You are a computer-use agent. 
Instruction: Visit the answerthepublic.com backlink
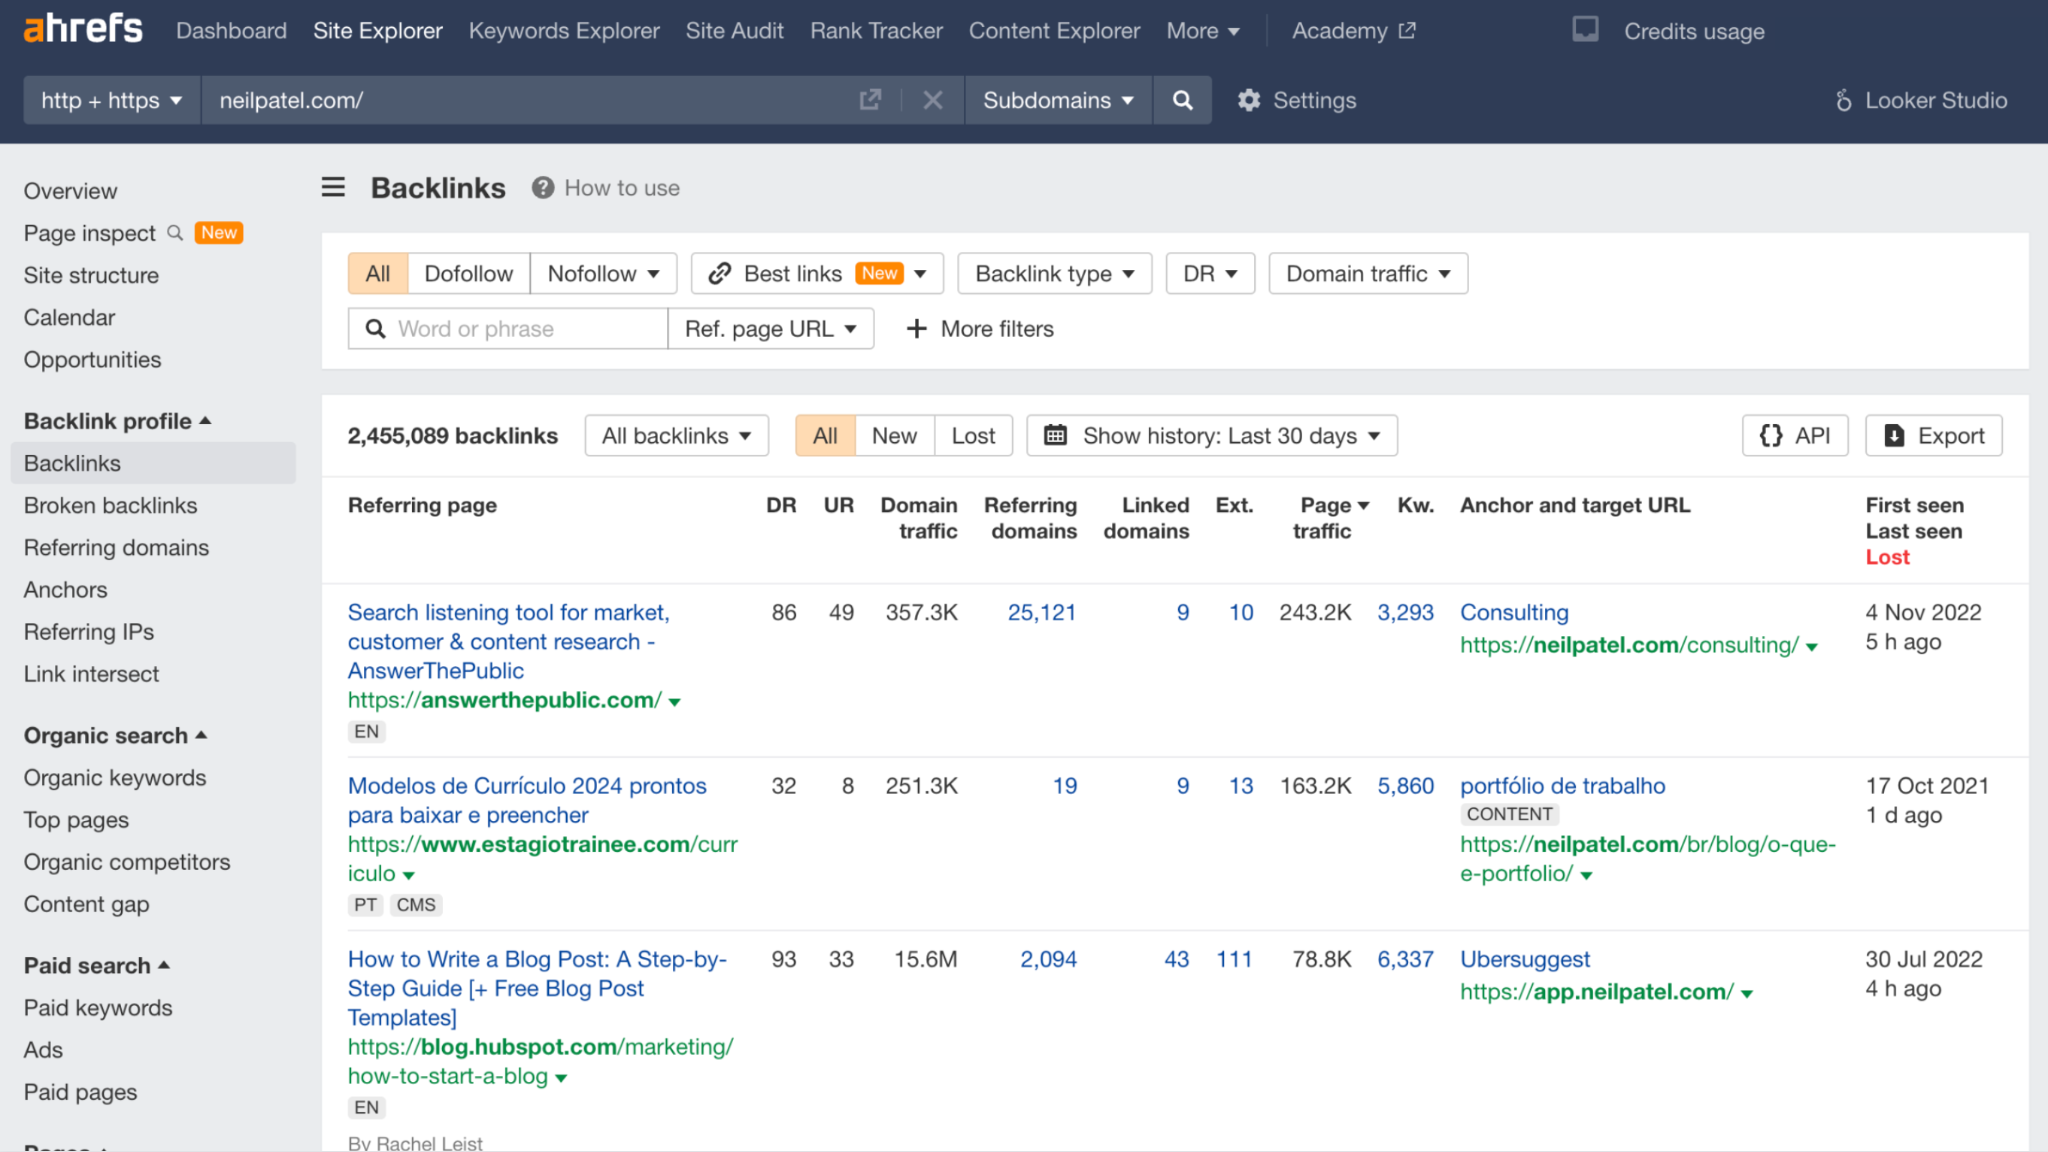point(505,699)
